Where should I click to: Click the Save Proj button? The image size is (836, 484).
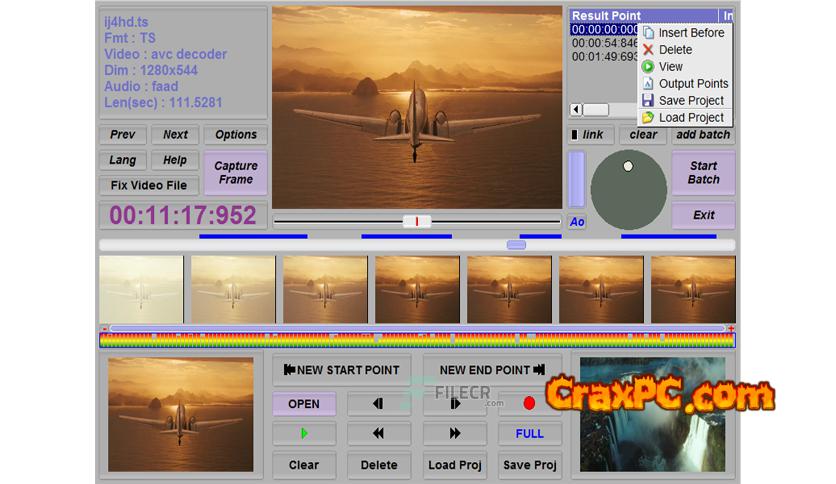click(x=529, y=465)
